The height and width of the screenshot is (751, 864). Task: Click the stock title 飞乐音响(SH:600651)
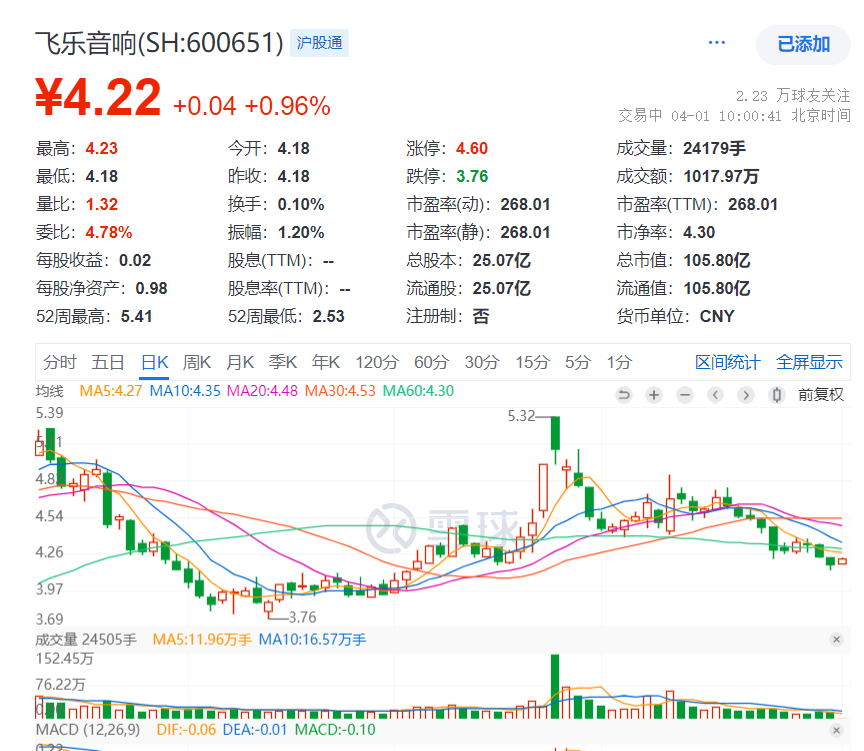coord(159,43)
